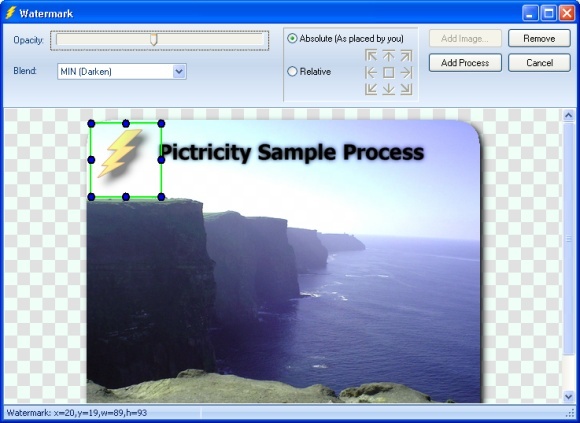
Task: Click the preview scrollbar down arrow
Action: click(568, 396)
